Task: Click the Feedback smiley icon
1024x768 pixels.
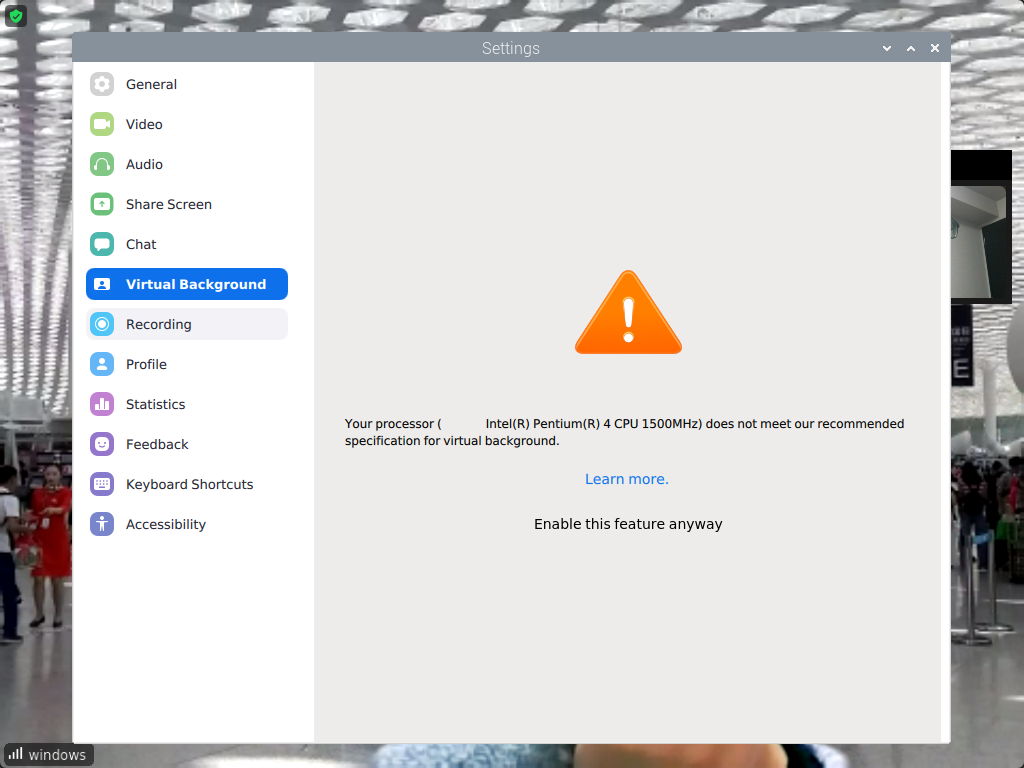Action: click(102, 444)
